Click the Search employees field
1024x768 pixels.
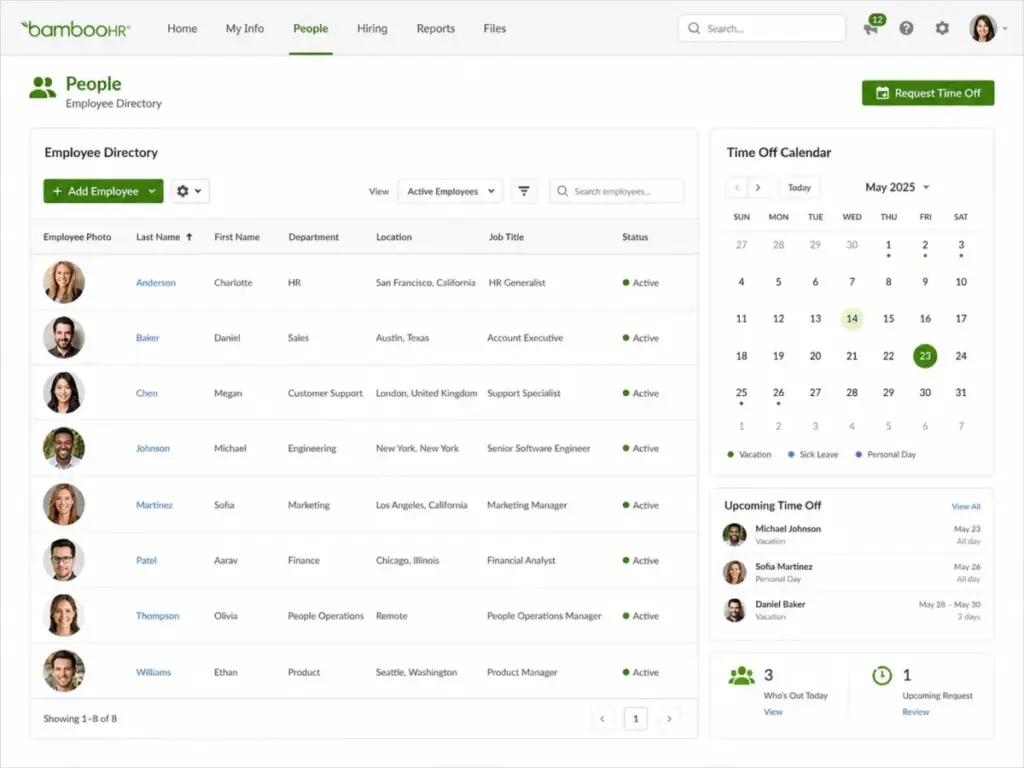pos(617,191)
